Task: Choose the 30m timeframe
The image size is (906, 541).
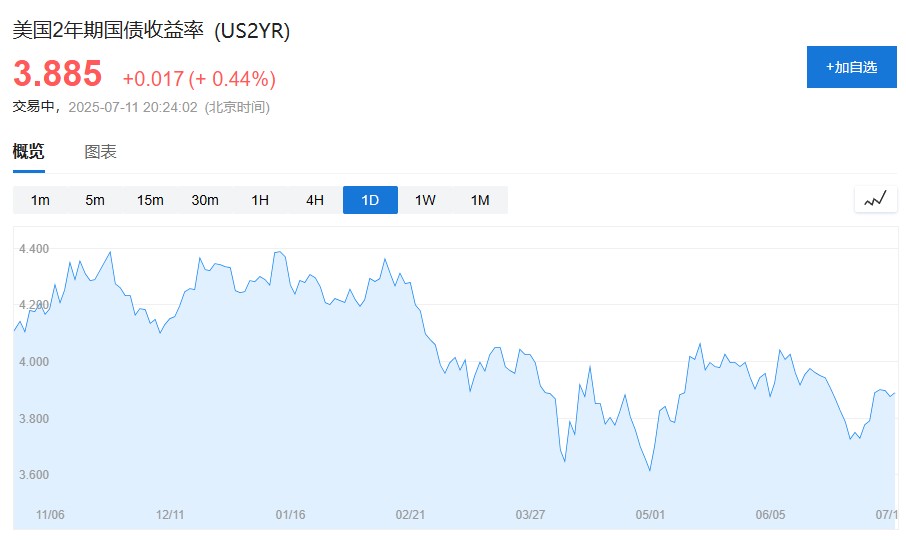Action: (x=205, y=200)
